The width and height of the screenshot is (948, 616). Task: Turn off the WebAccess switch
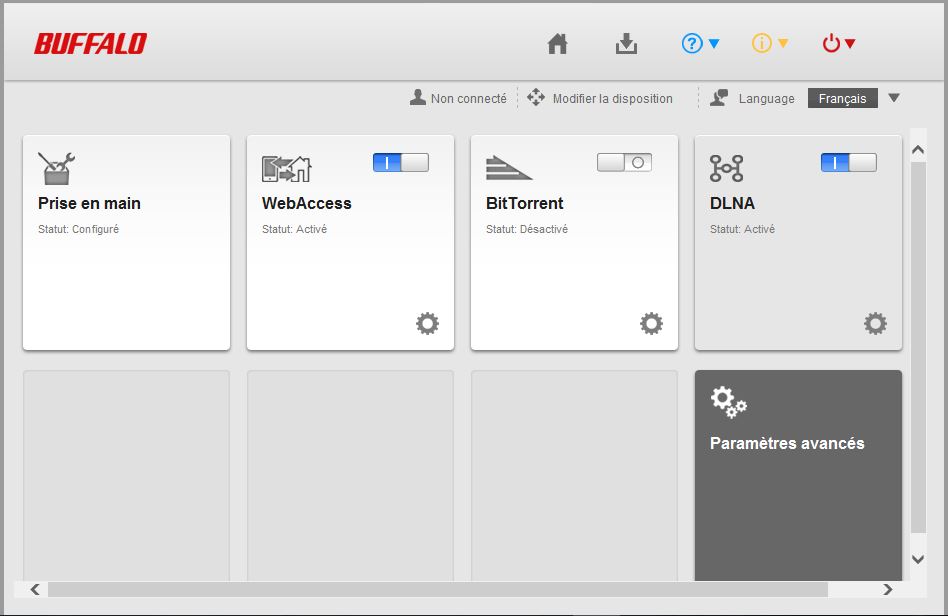401,163
